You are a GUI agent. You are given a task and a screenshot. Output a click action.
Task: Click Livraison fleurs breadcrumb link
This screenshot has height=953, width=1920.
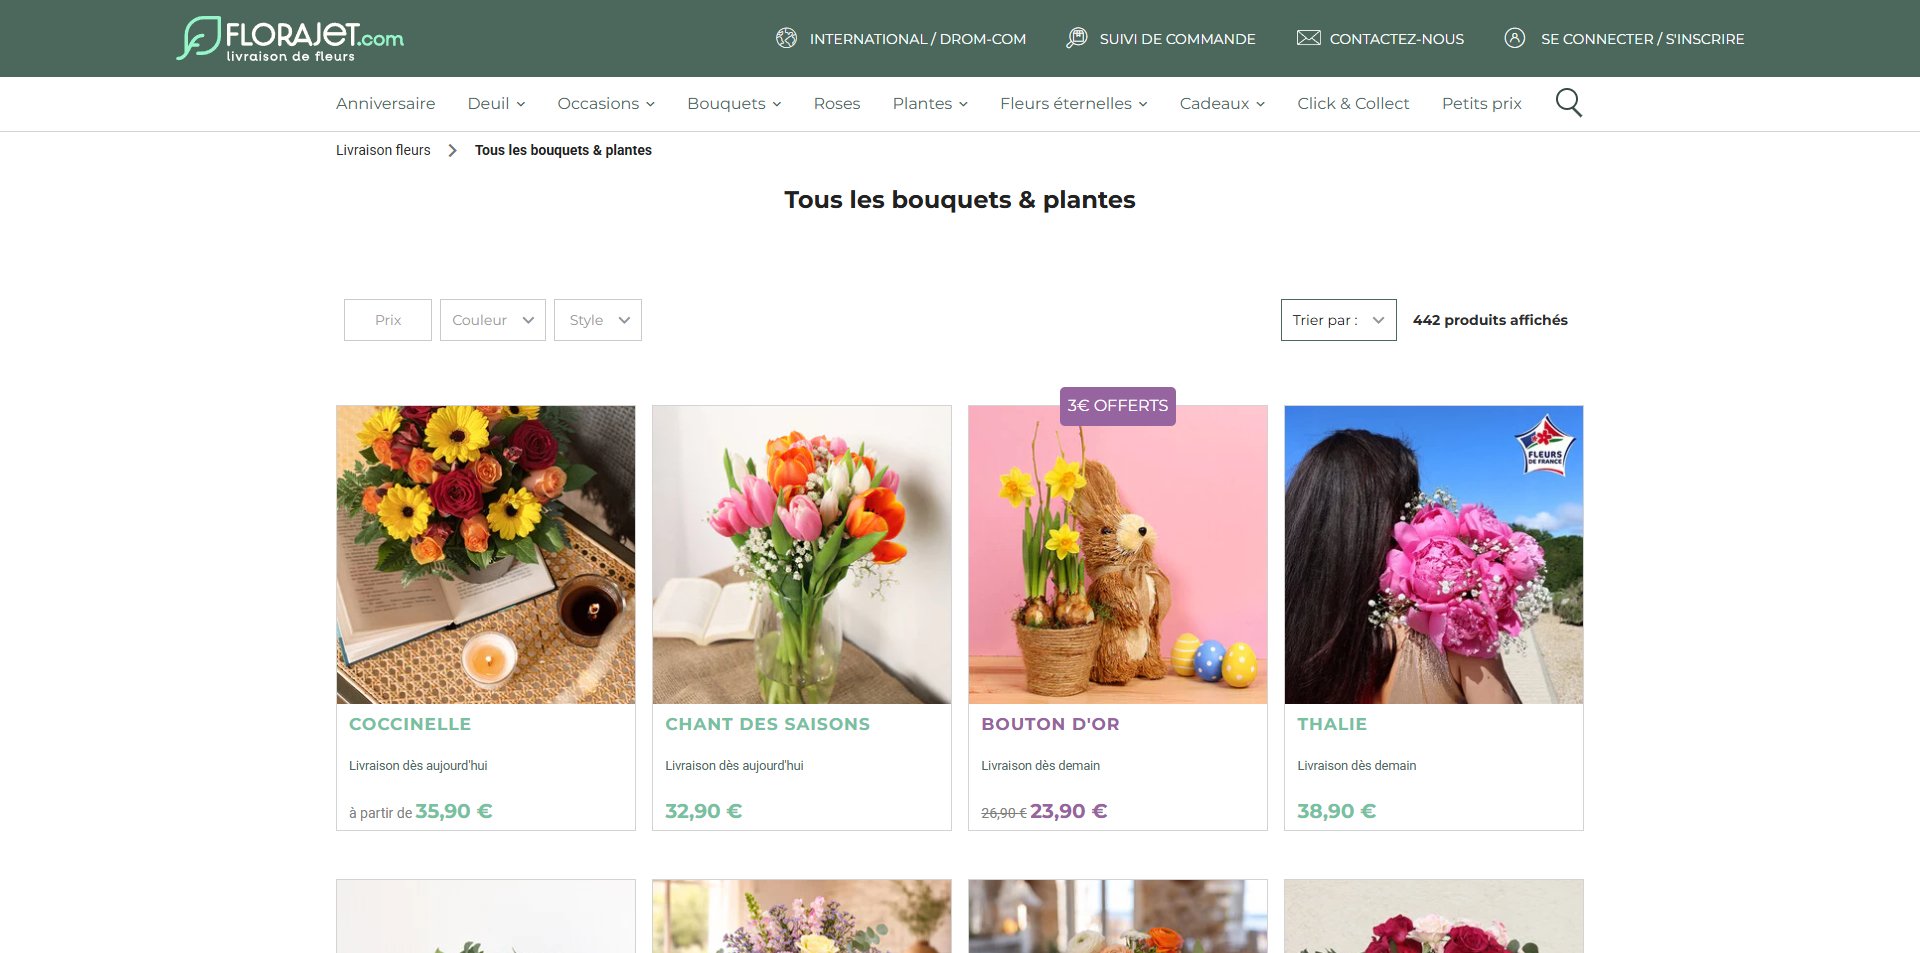(x=383, y=150)
